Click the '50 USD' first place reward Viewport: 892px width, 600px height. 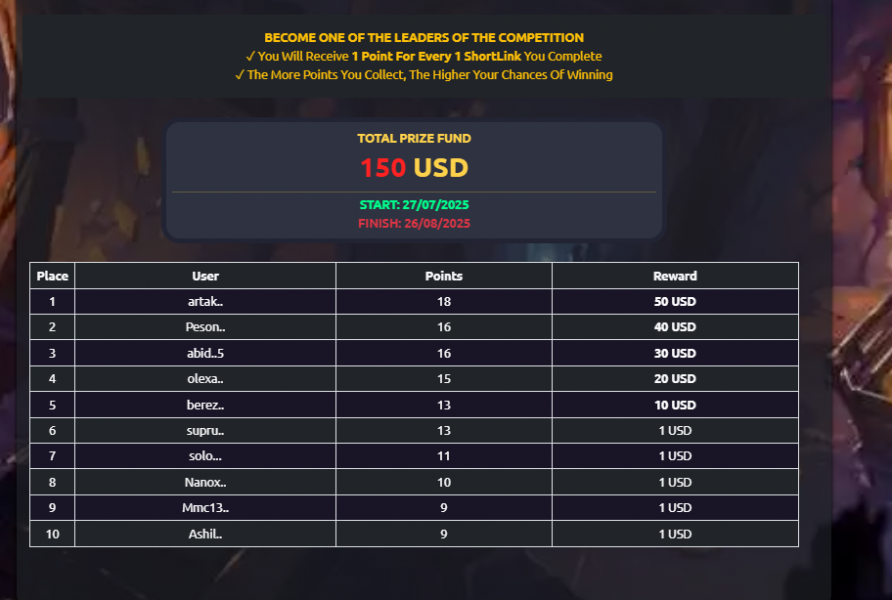click(x=675, y=301)
